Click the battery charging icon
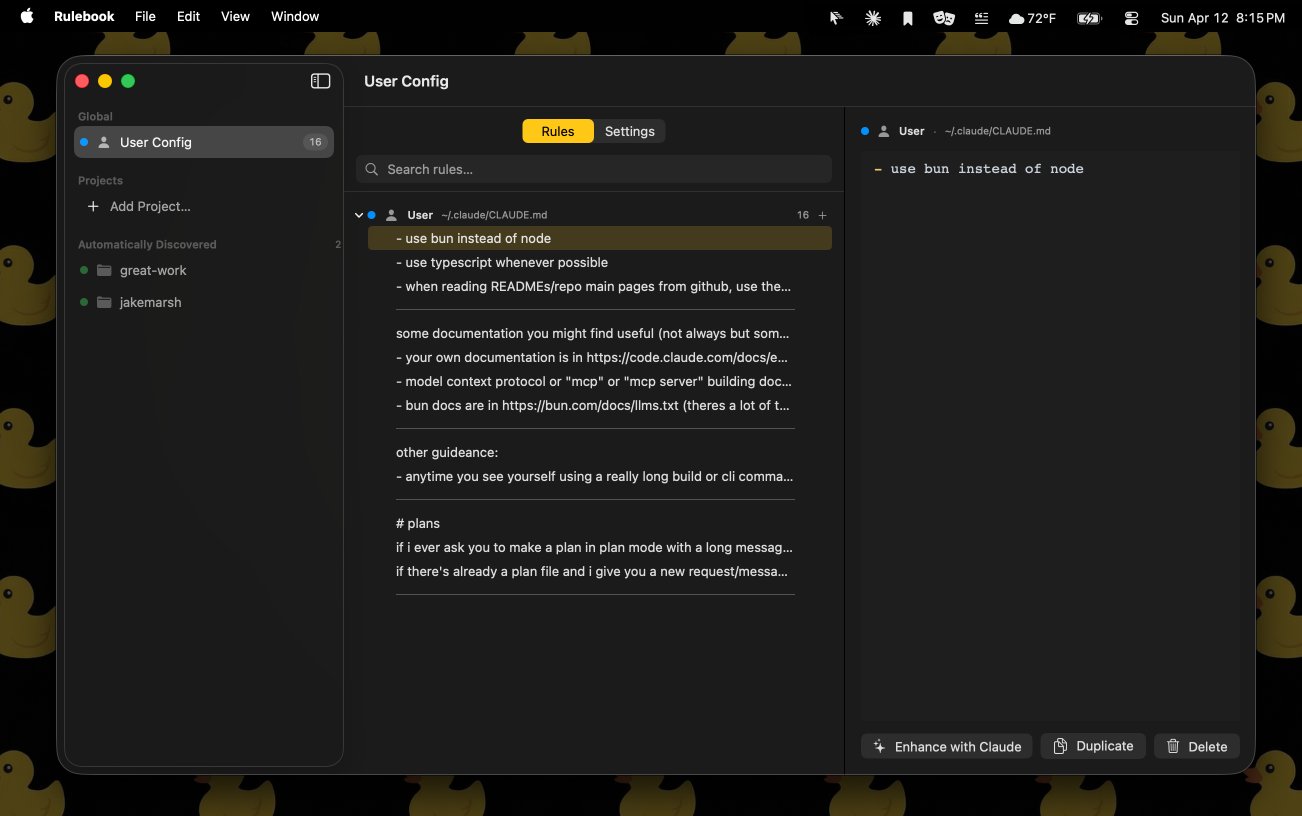 point(1088,18)
